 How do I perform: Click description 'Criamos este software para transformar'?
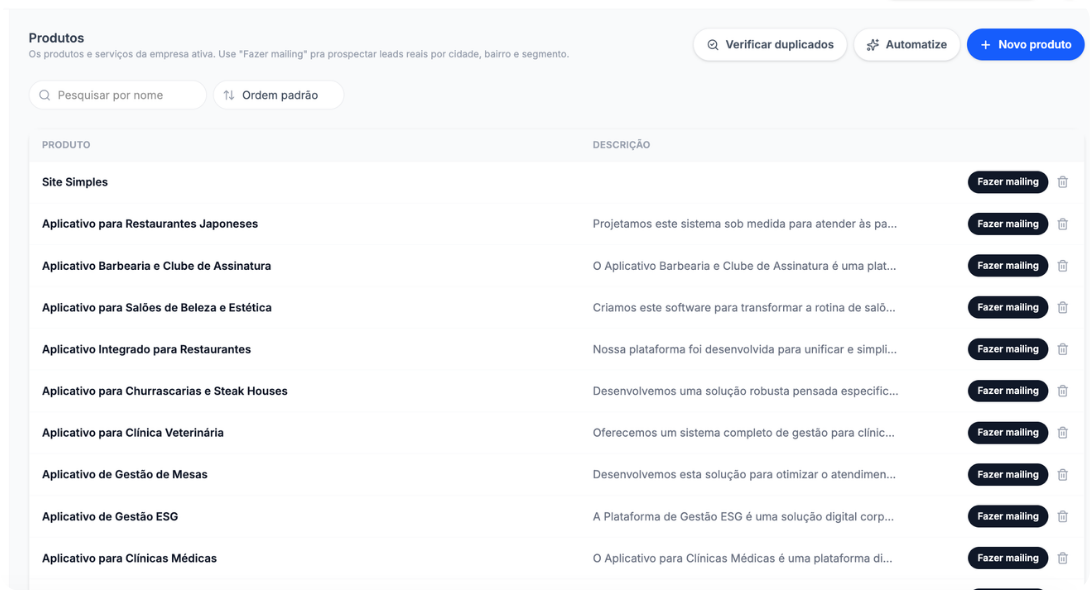click(x=744, y=307)
